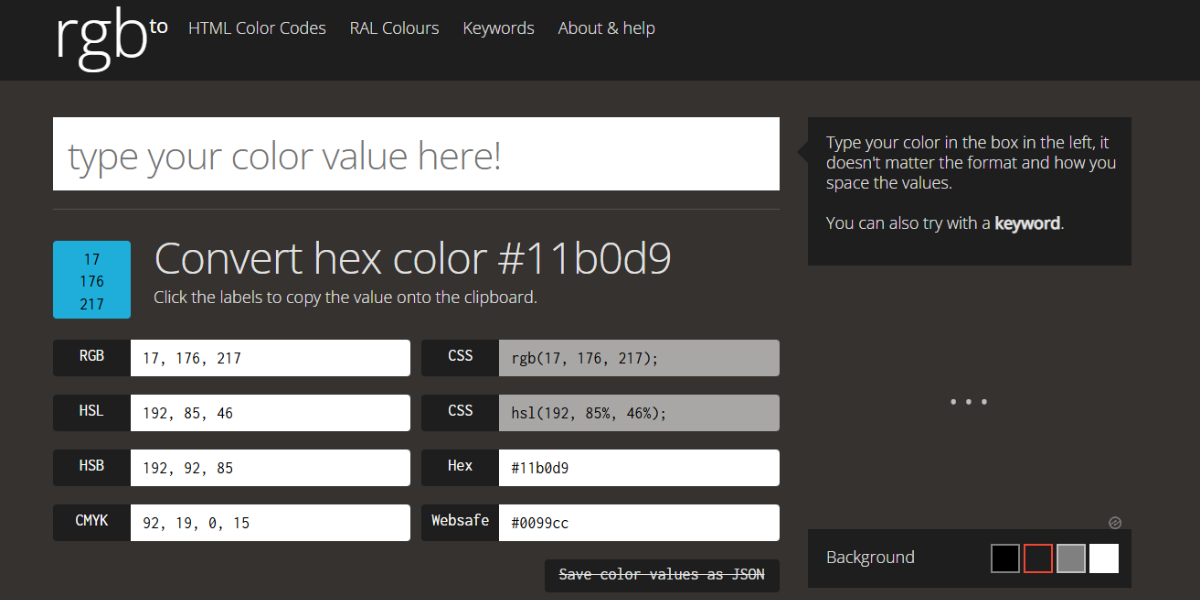The image size is (1200, 600).
Task: Copy the CMYK value via the CMYK label
Action: click(x=90, y=522)
